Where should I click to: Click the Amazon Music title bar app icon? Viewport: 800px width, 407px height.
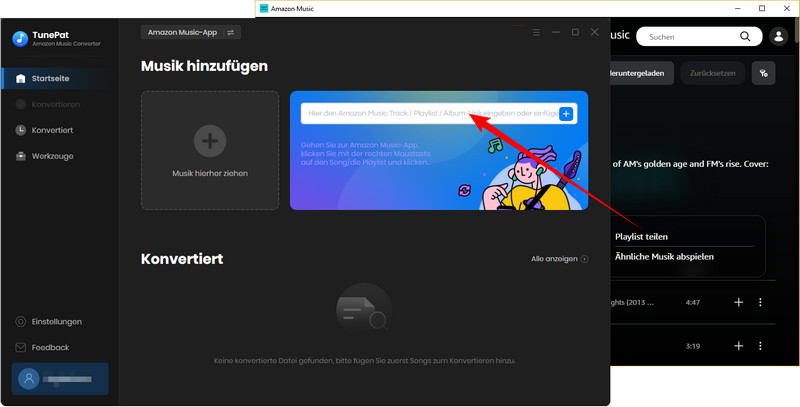[264, 9]
